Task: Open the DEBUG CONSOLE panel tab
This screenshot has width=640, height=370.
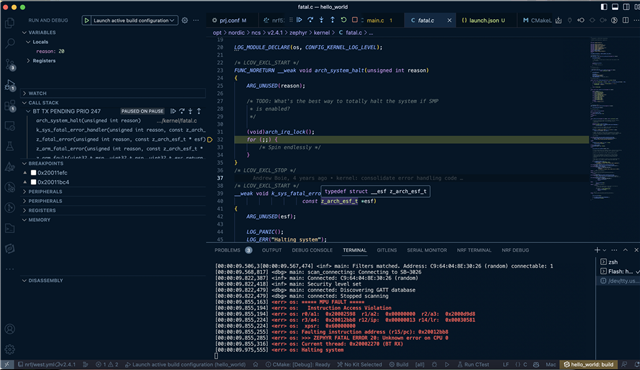Action: (312, 250)
